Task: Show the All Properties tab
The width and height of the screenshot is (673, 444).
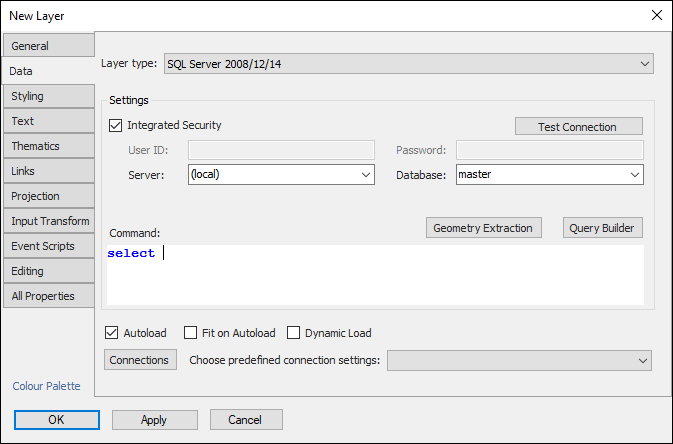Action: click(x=48, y=296)
